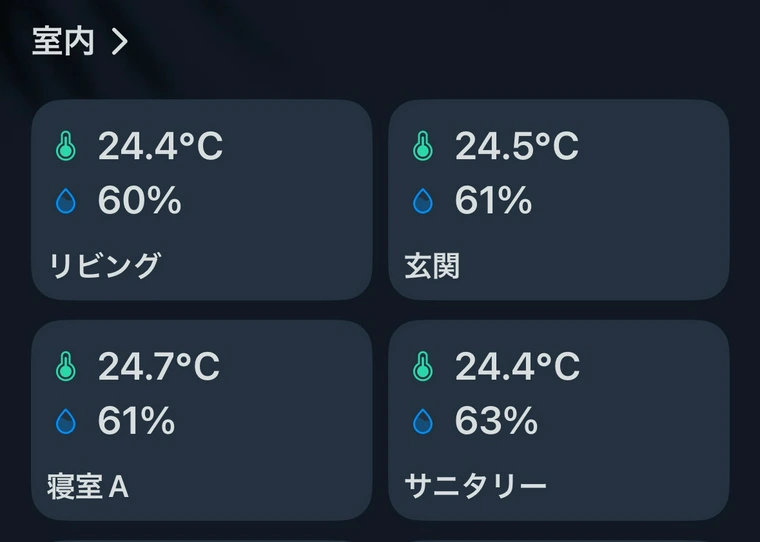
Task: Tap the 24.7°C reading in 寝室 A
Action: point(158,367)
